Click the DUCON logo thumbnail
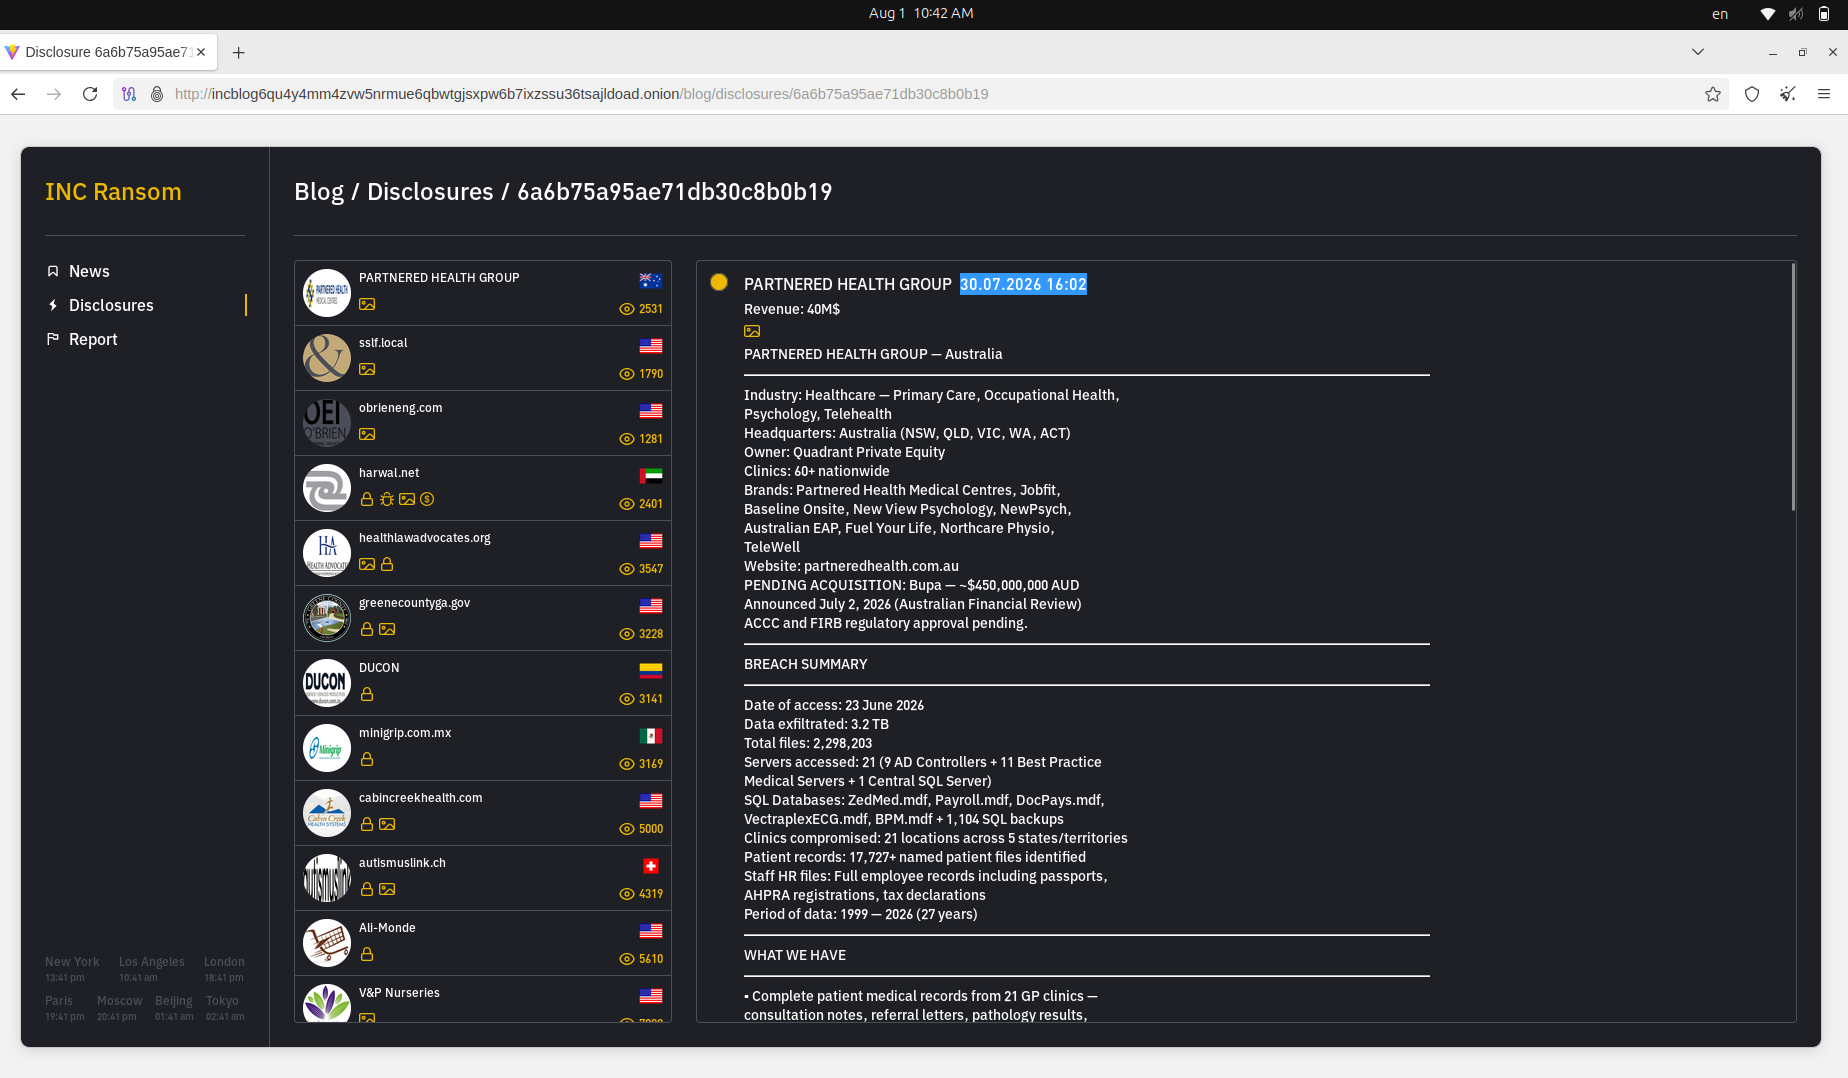Screen dimensions: 1848x1078 (x=327, y=683)
